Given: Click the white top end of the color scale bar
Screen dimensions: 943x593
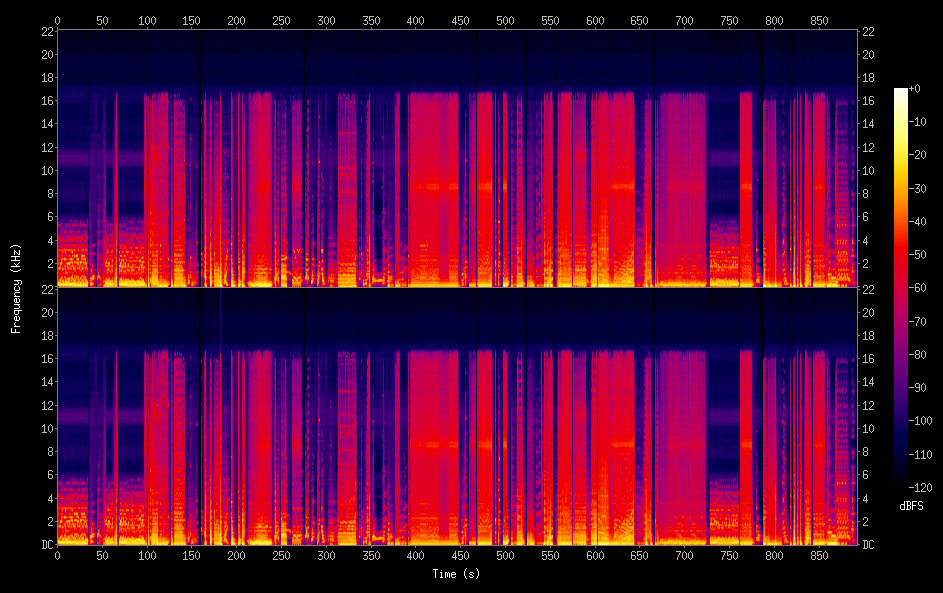Looking at the screenshot, I should click(x=901, y=91).
